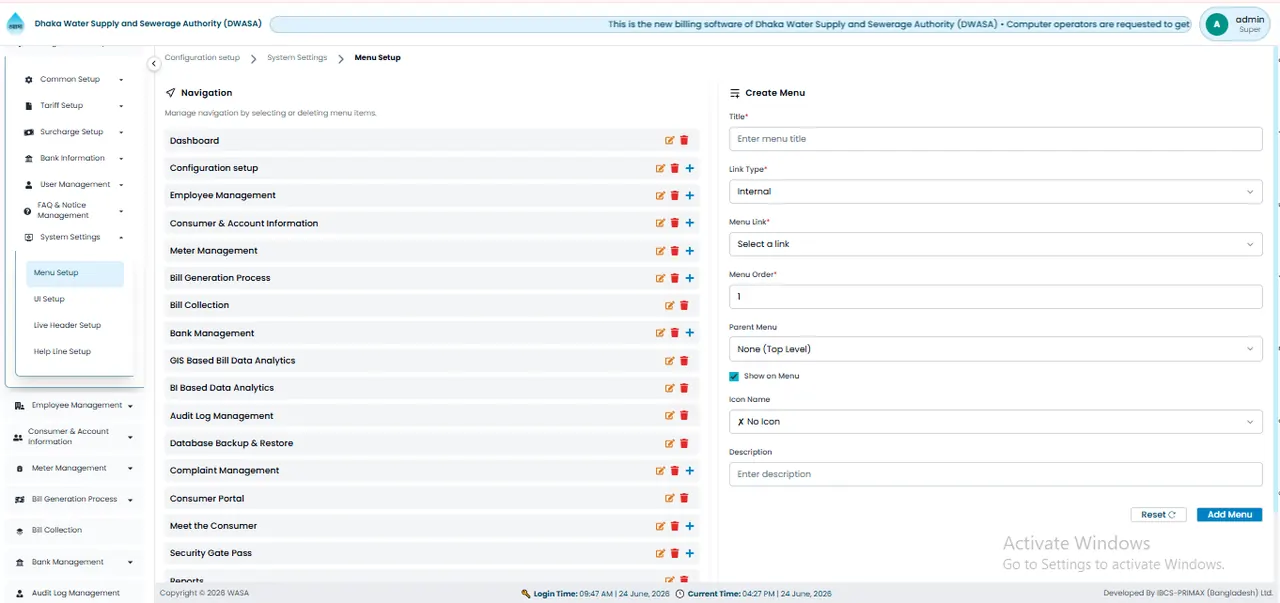Add submenu under Security Gate Pass

pos(690,553)
